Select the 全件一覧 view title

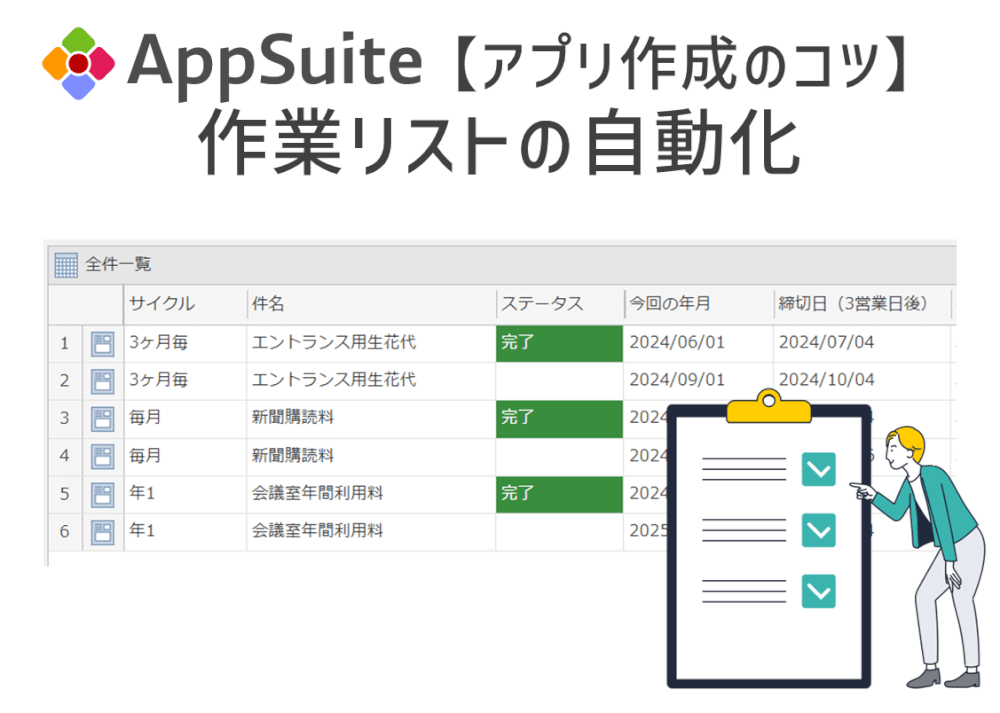pos(118,265)
